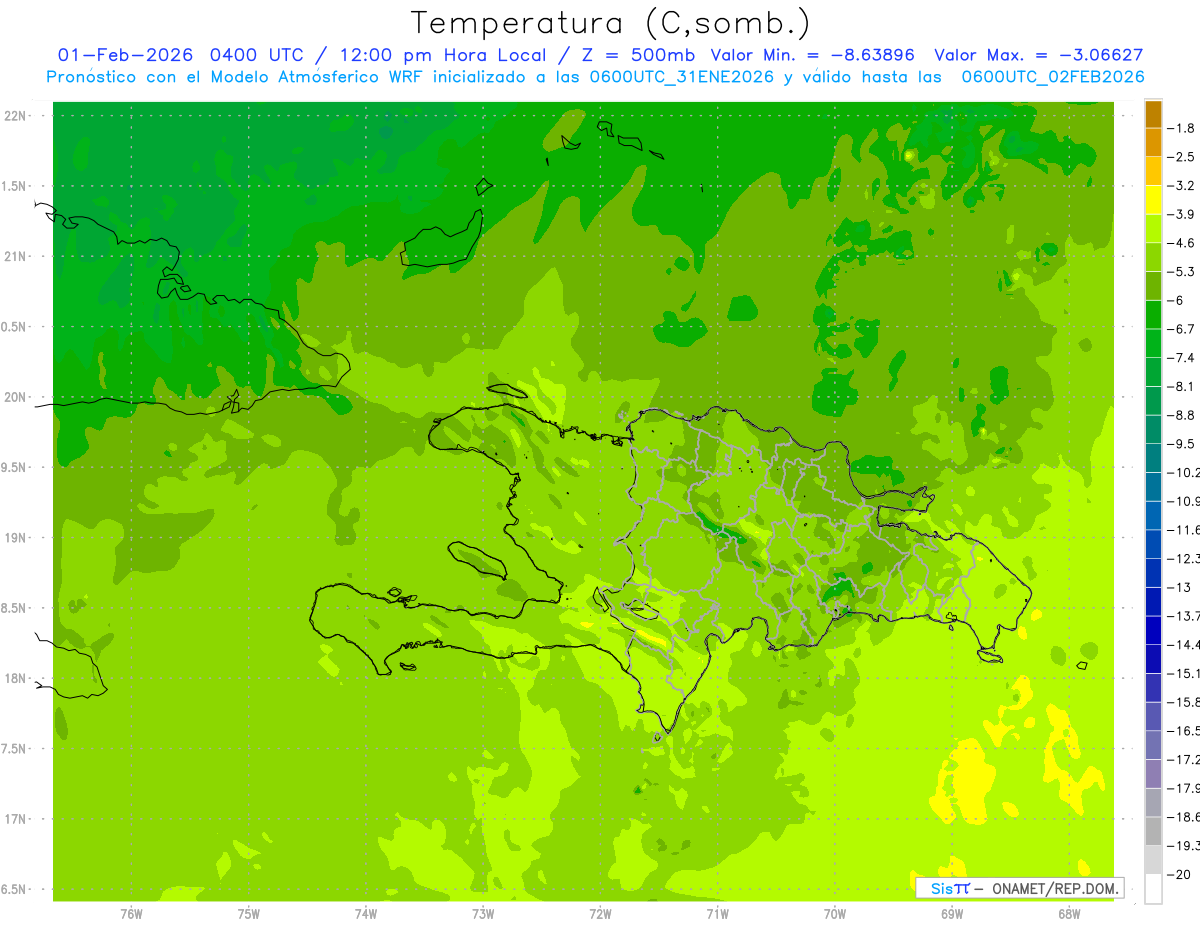Click the colorbar label "-8.1"

pyautogui.click(x=1182, y=386)
